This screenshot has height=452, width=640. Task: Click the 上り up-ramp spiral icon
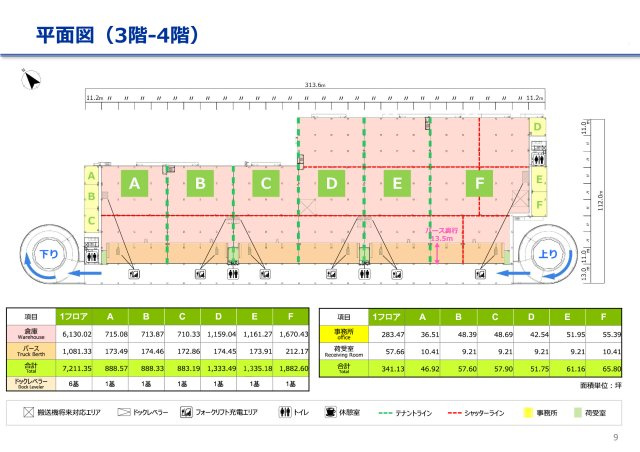click(549, 255)
